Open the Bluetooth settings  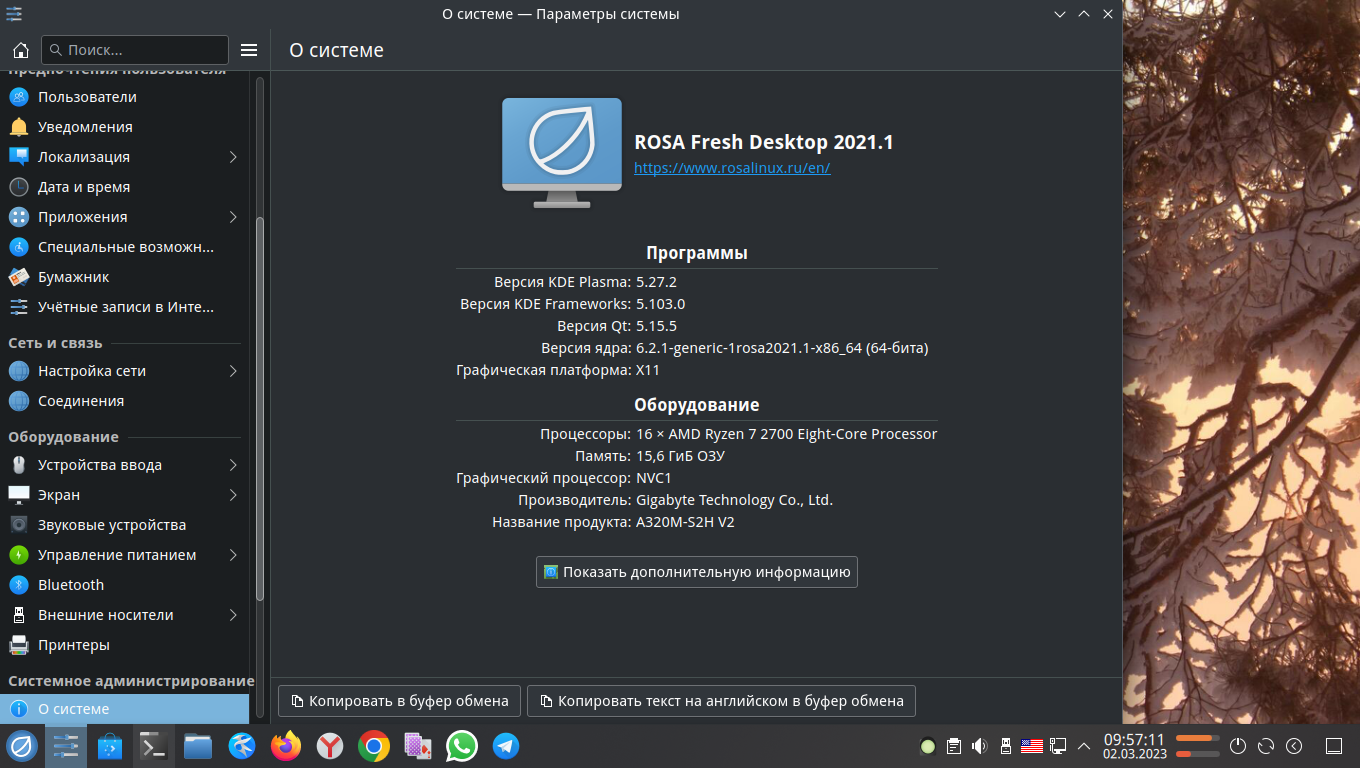pos(125,585)
